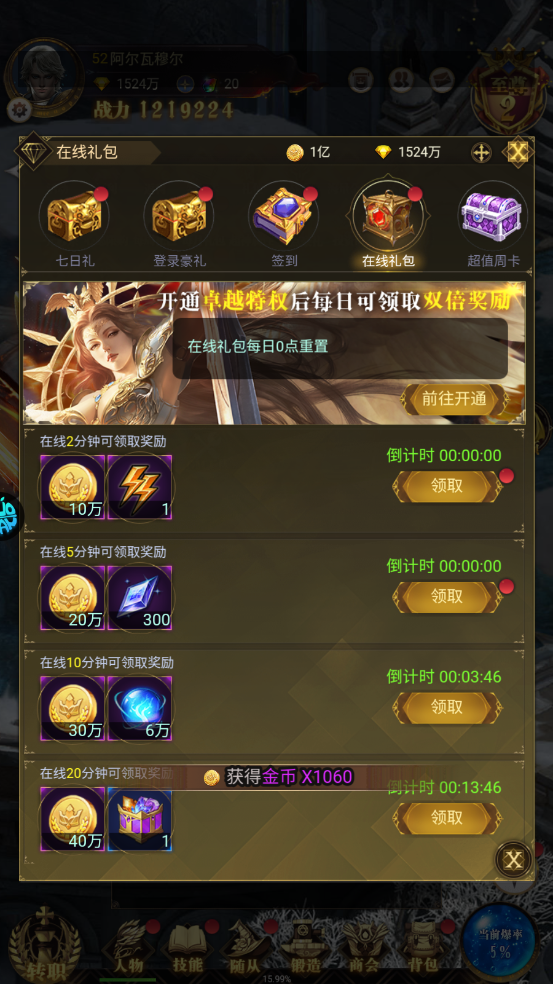Tap the purple treasure chest reward icon
Screen dimensions: 553x984
click(139, 819)
